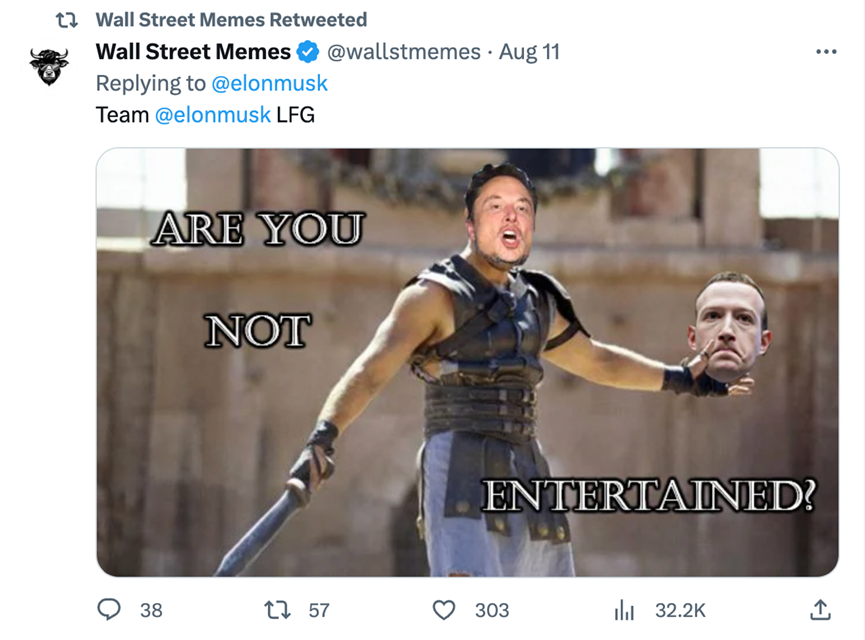Screen dimensions: 865x640
Task: Click the reply speech bubble icon
Action: 109,610
